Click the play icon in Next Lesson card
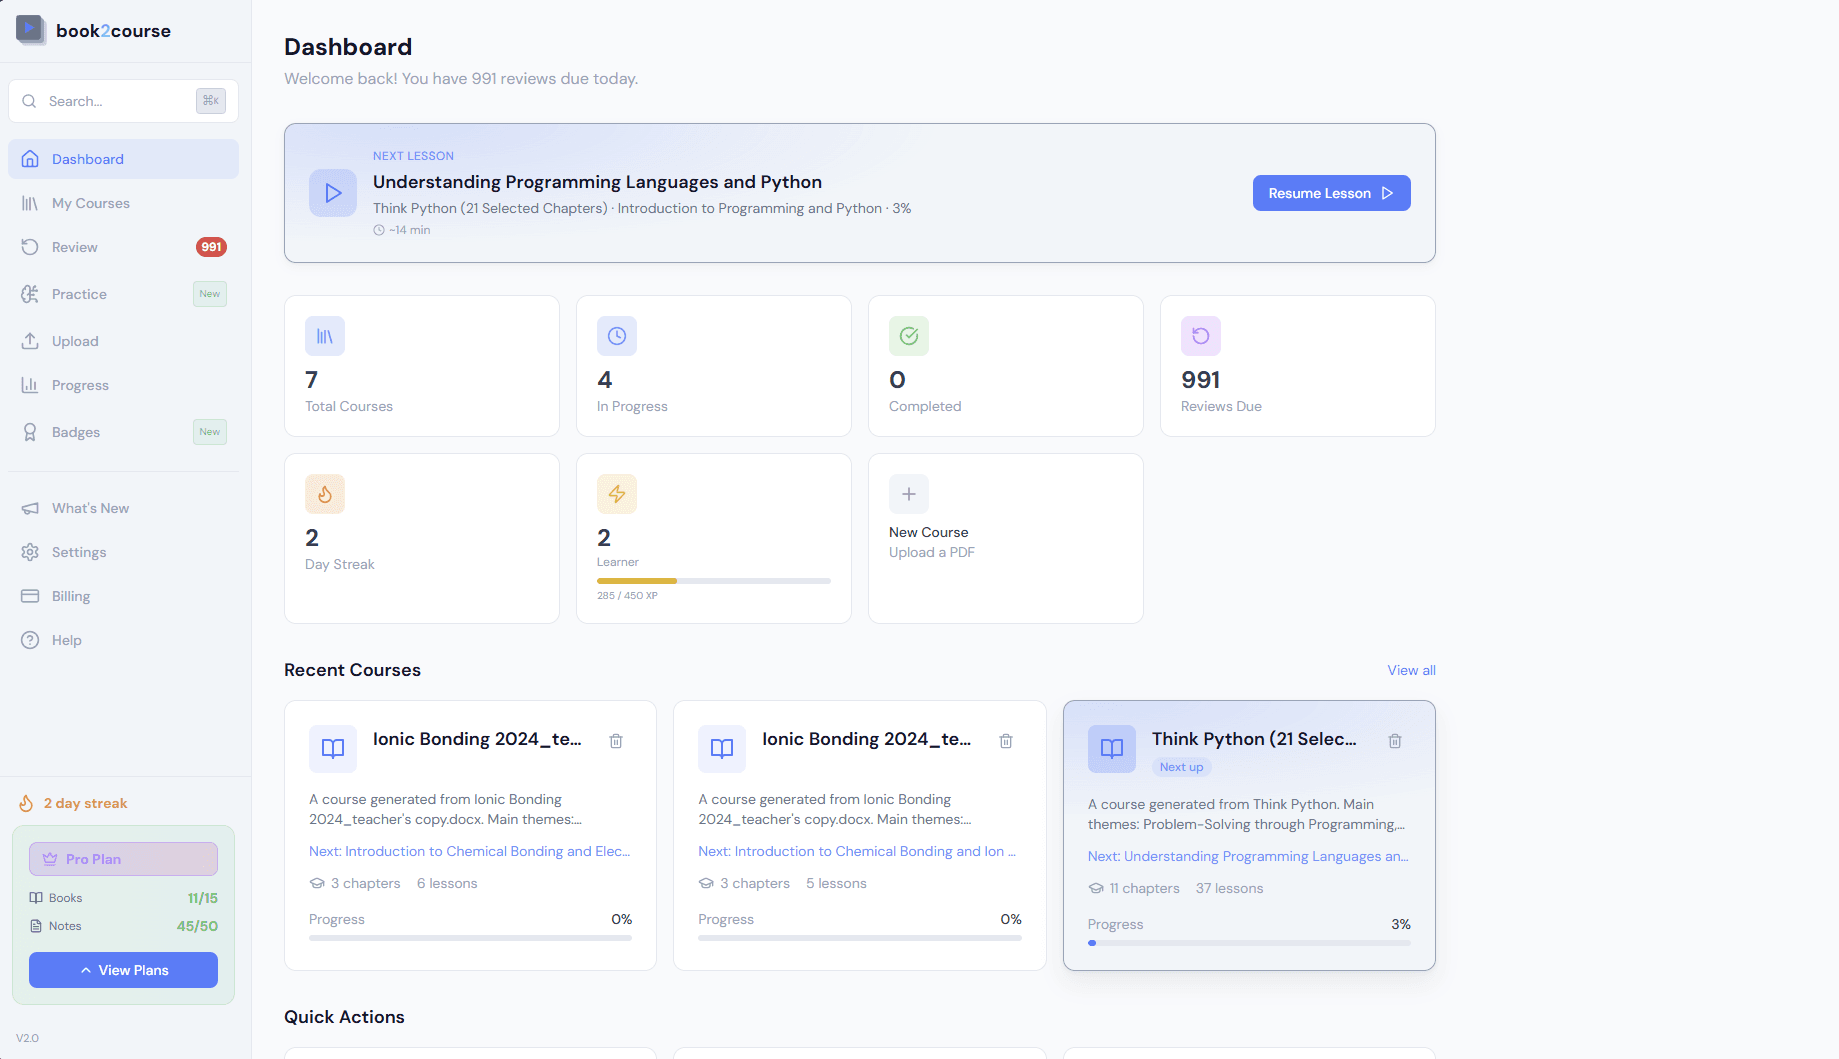 pyautogui.click(x=333, y=193)
